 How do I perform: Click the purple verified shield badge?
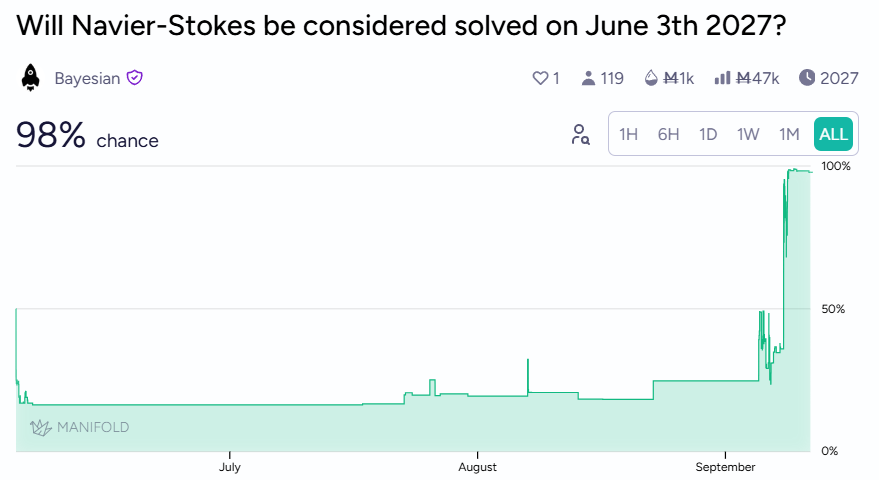point(135,77)
